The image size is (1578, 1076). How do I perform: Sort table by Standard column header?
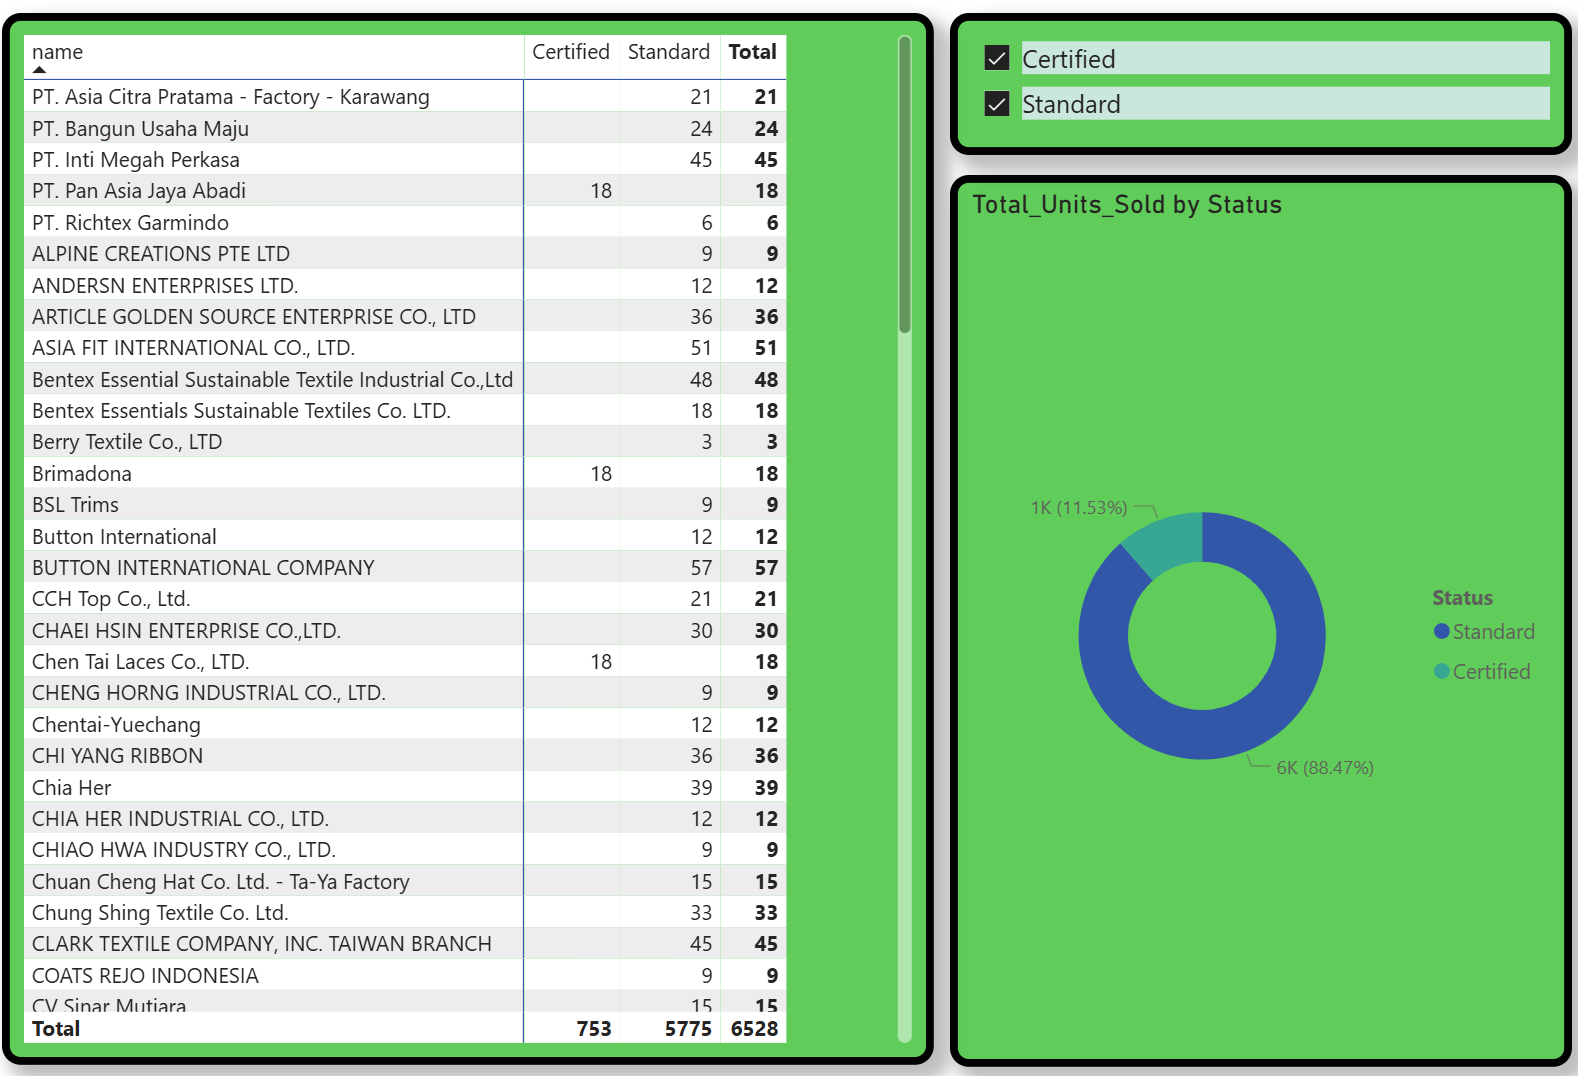click(668, 52)
